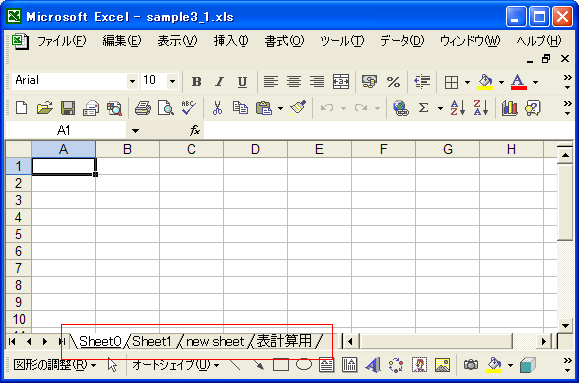The width and height of the screenshot is (579, 383).
Task: Open print preview icon
Action: click(x=166, y=108)
